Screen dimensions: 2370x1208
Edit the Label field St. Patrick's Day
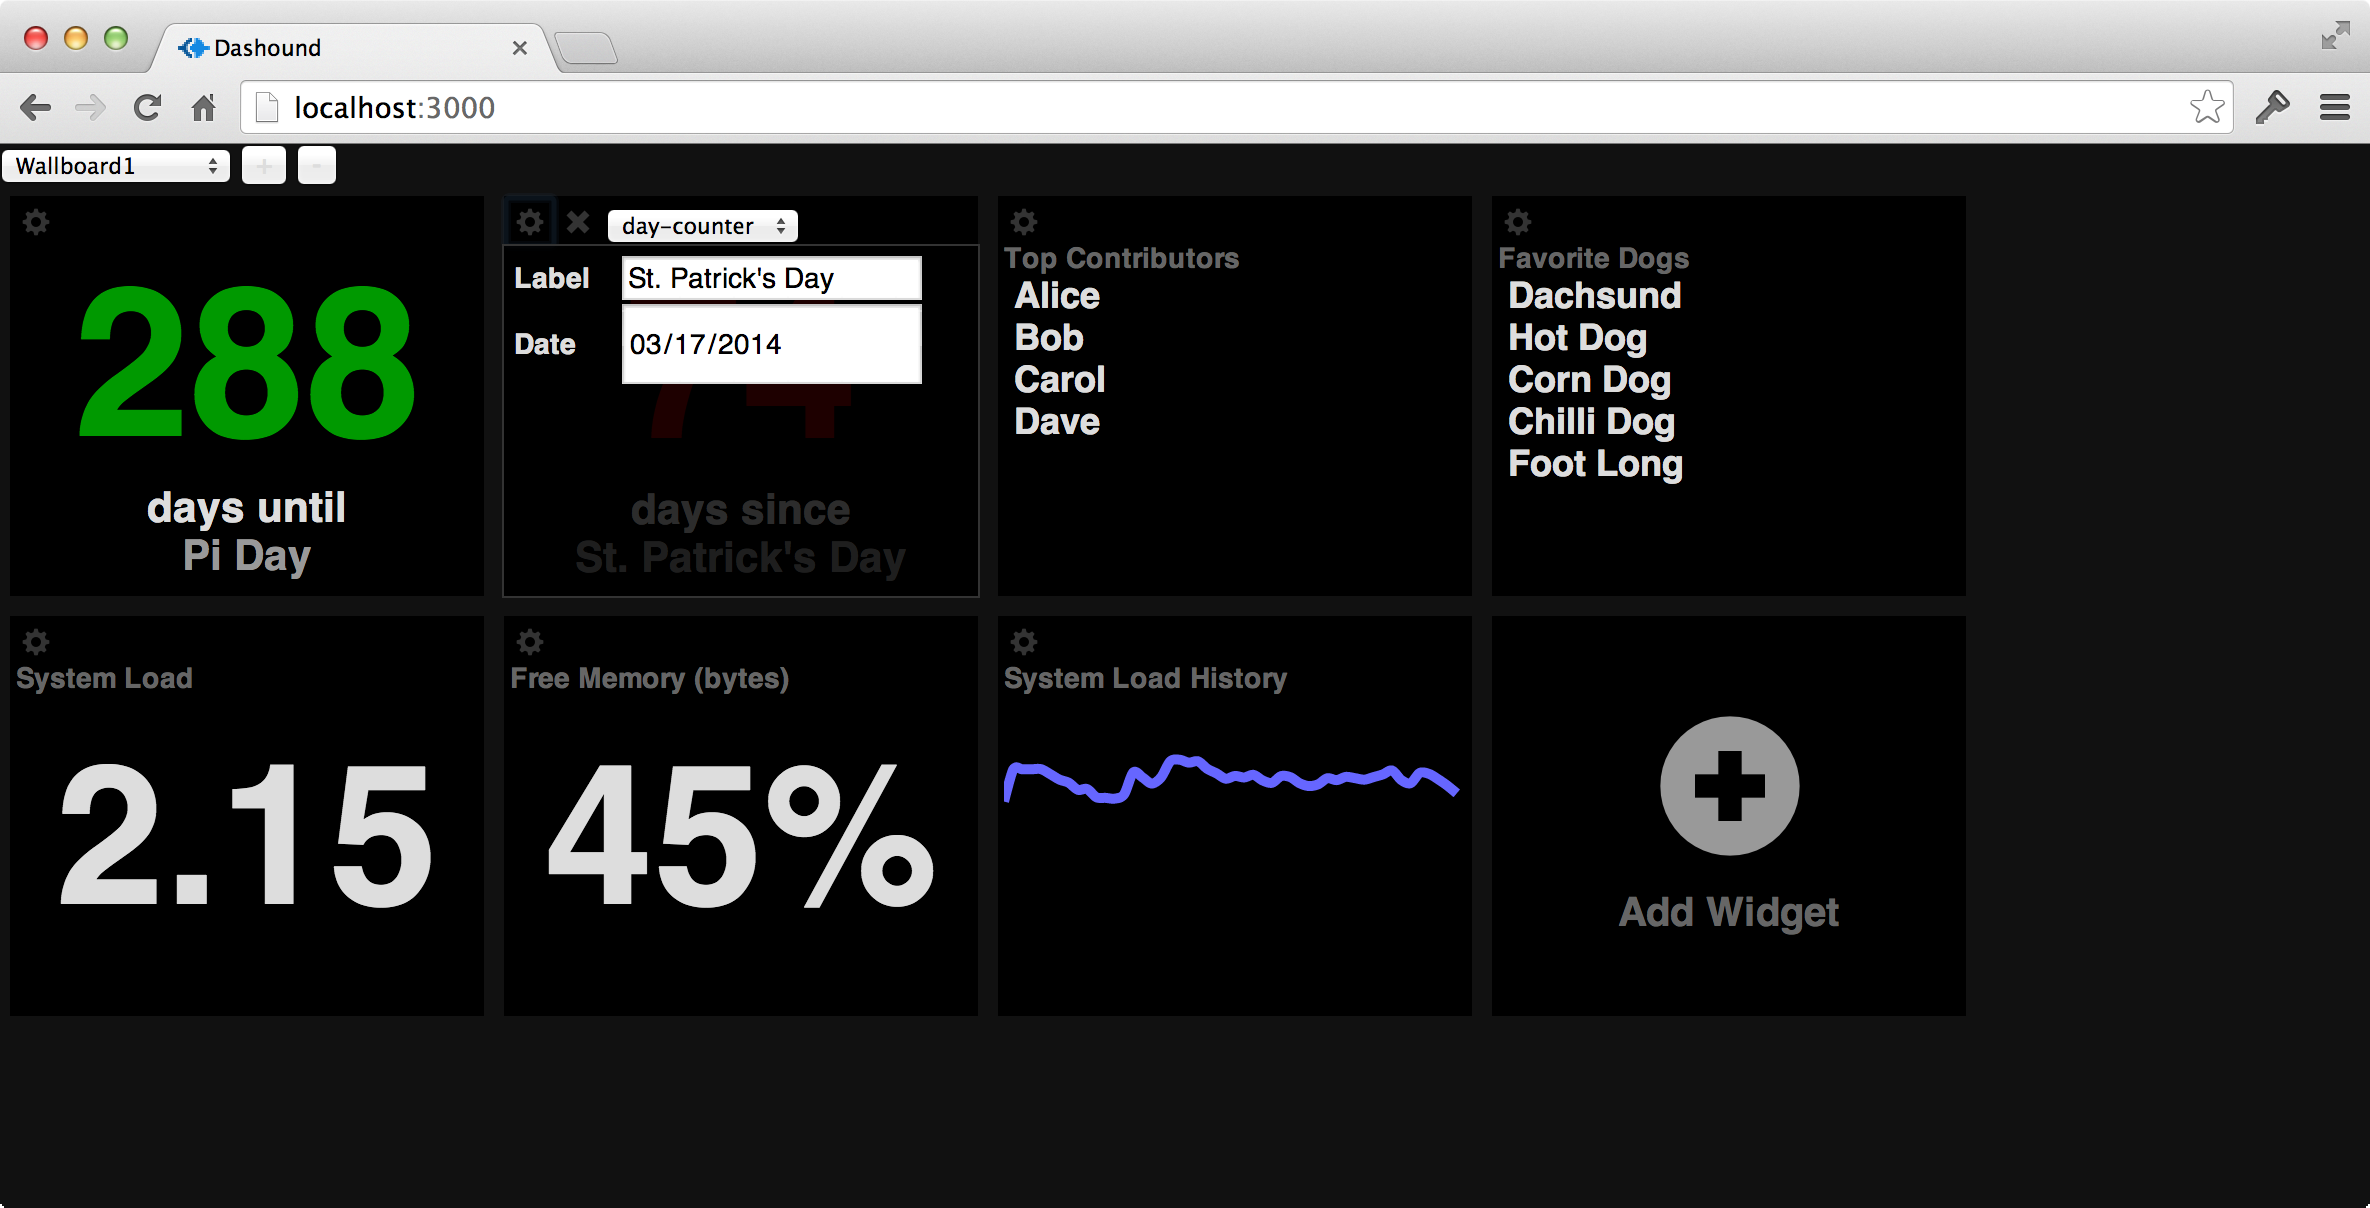coord(771,279)
